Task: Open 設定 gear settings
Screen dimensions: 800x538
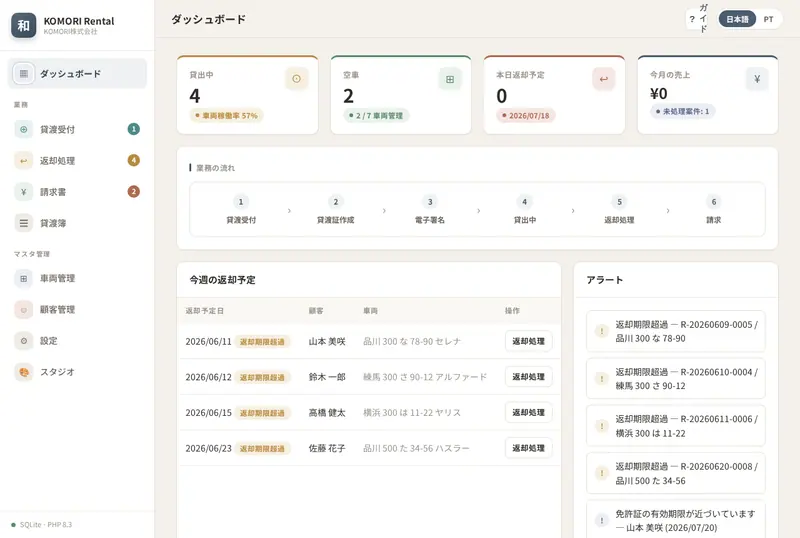Action: [77, 340]
